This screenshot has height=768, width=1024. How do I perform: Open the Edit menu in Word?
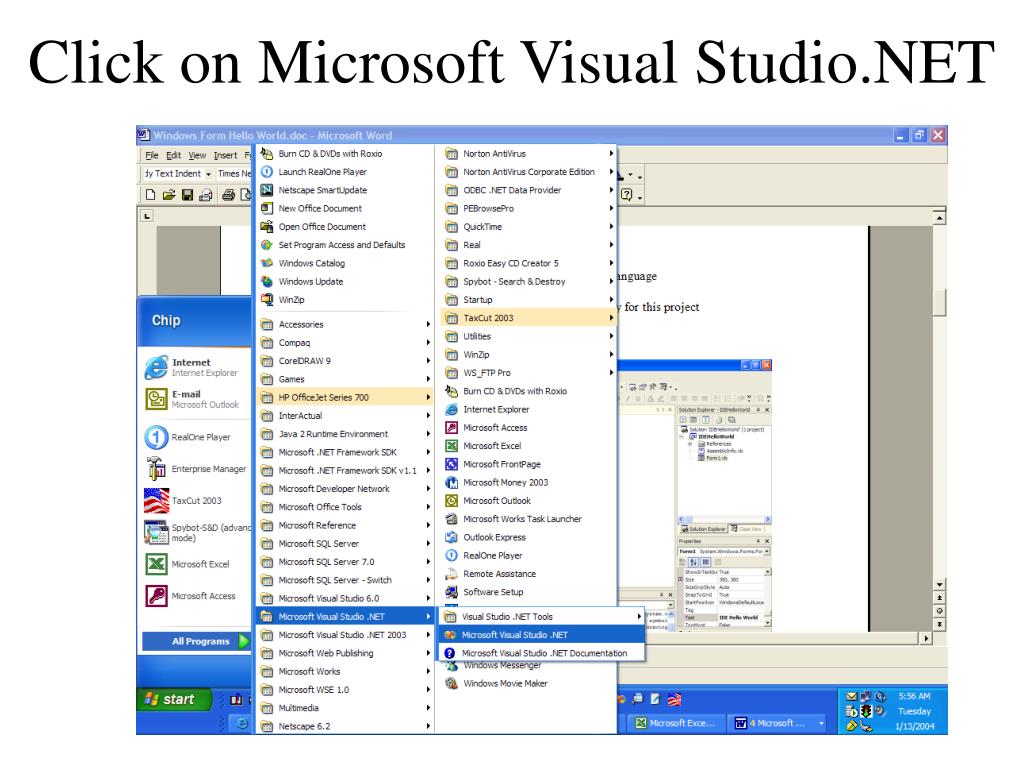[x=173, y=155]
